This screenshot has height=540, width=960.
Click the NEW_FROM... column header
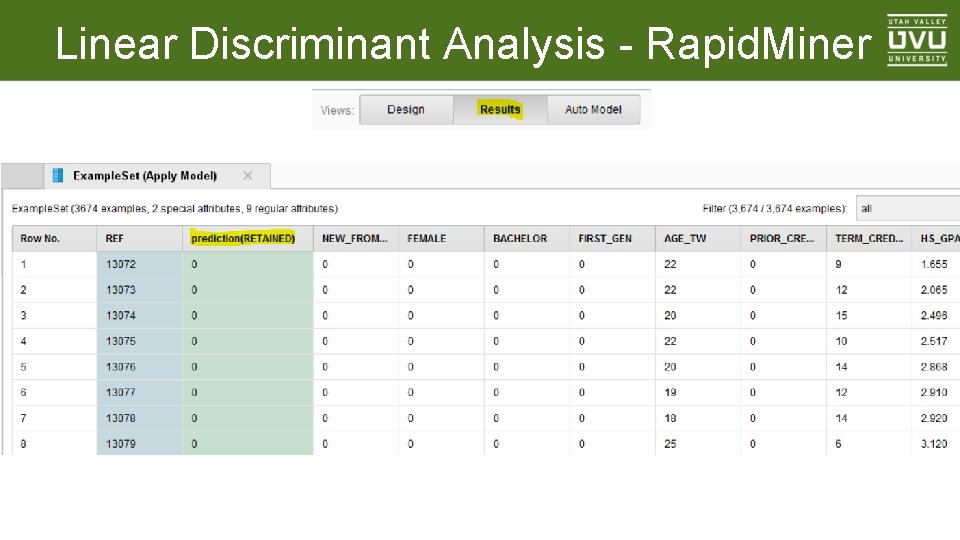tap(356, 239)
